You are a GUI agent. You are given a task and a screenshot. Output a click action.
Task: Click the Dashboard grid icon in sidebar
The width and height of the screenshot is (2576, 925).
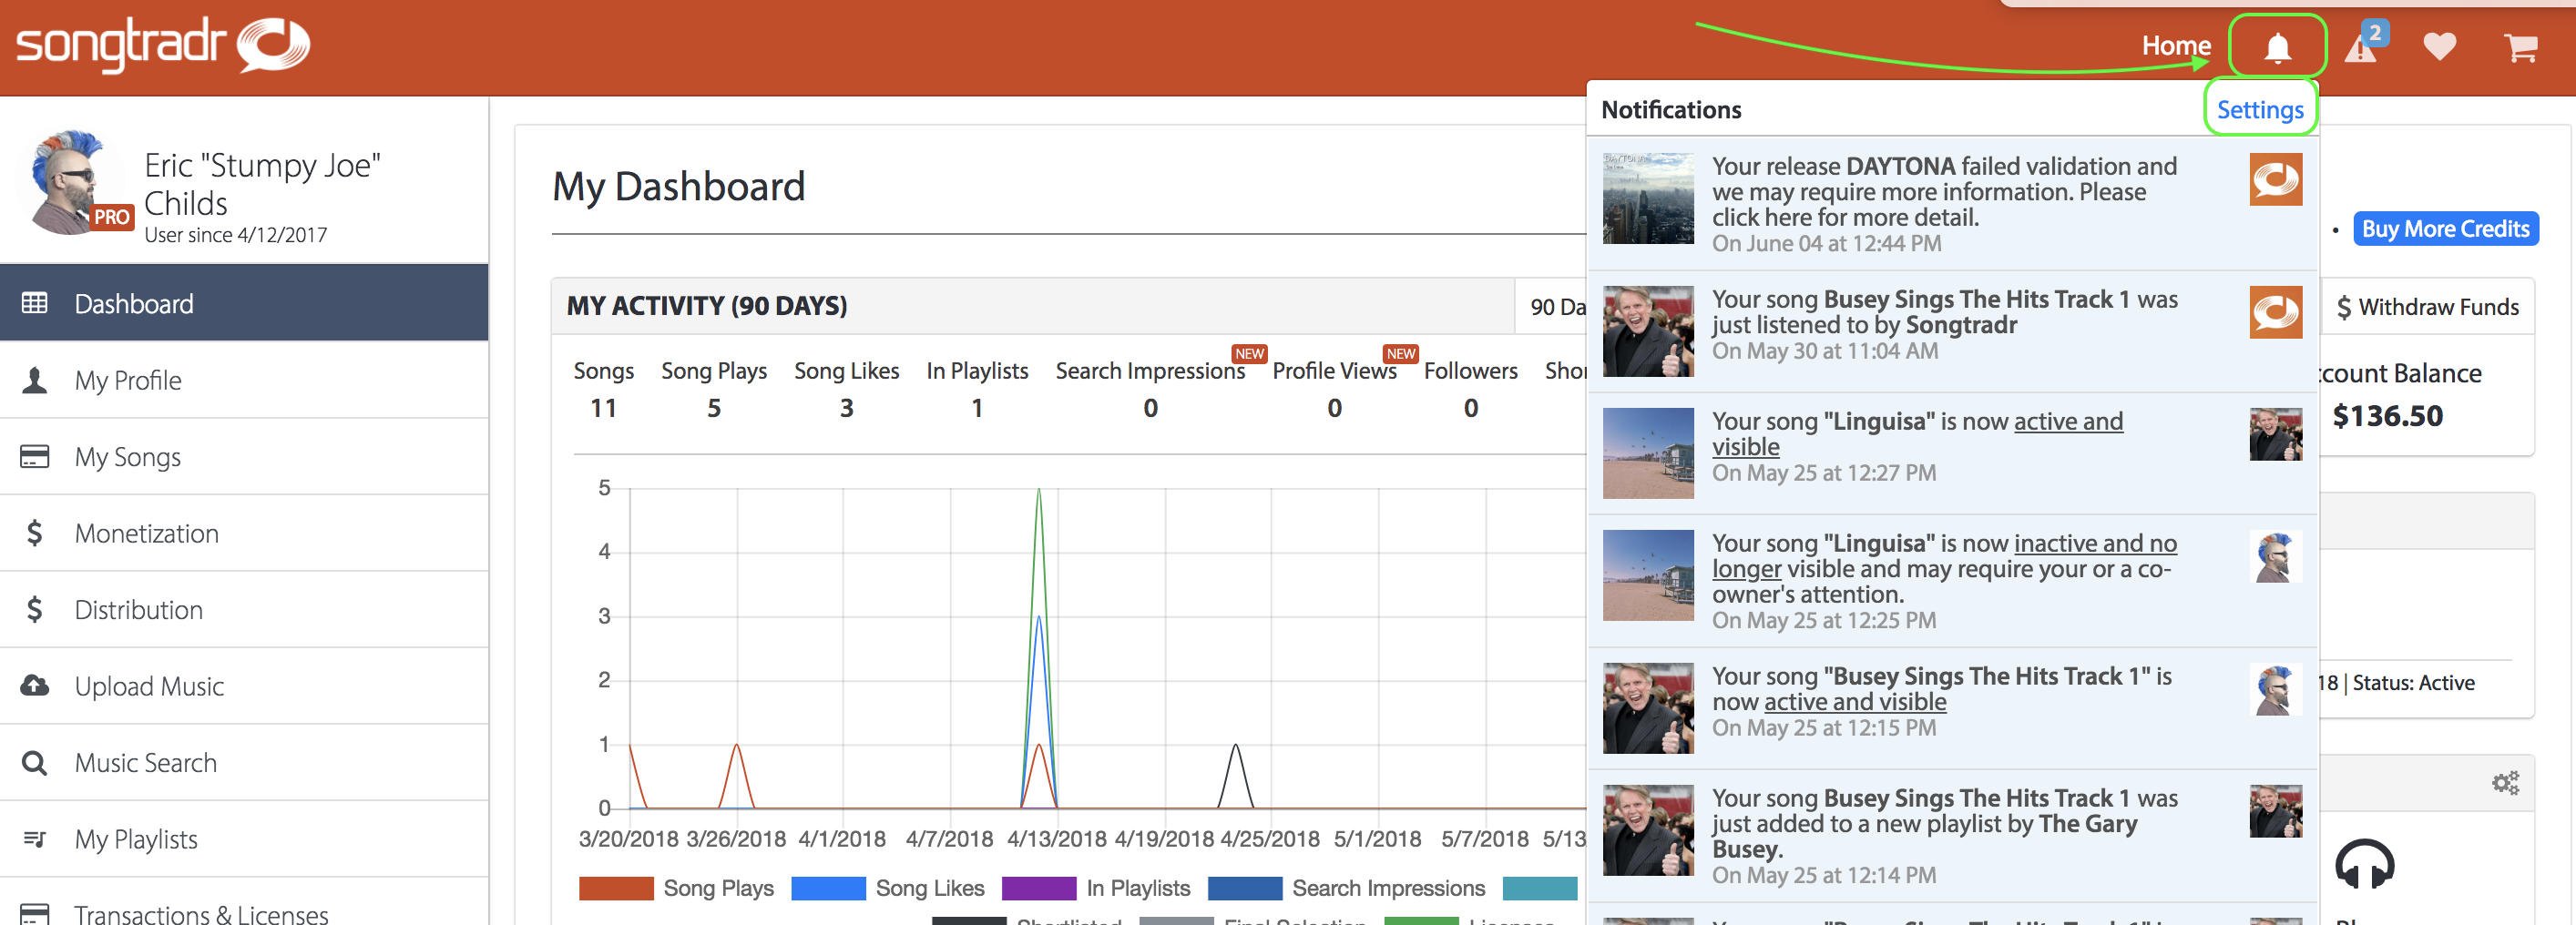tap(35, 303)
